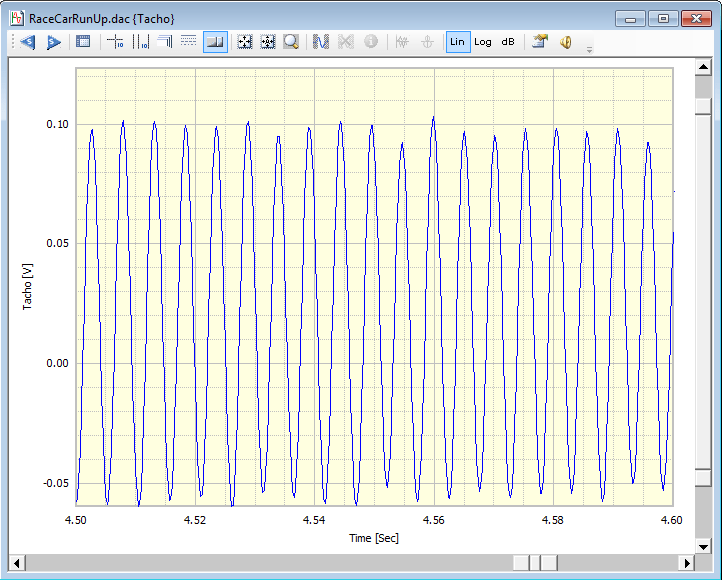Click the autoscale expand arrows icon

coord(244,42)
